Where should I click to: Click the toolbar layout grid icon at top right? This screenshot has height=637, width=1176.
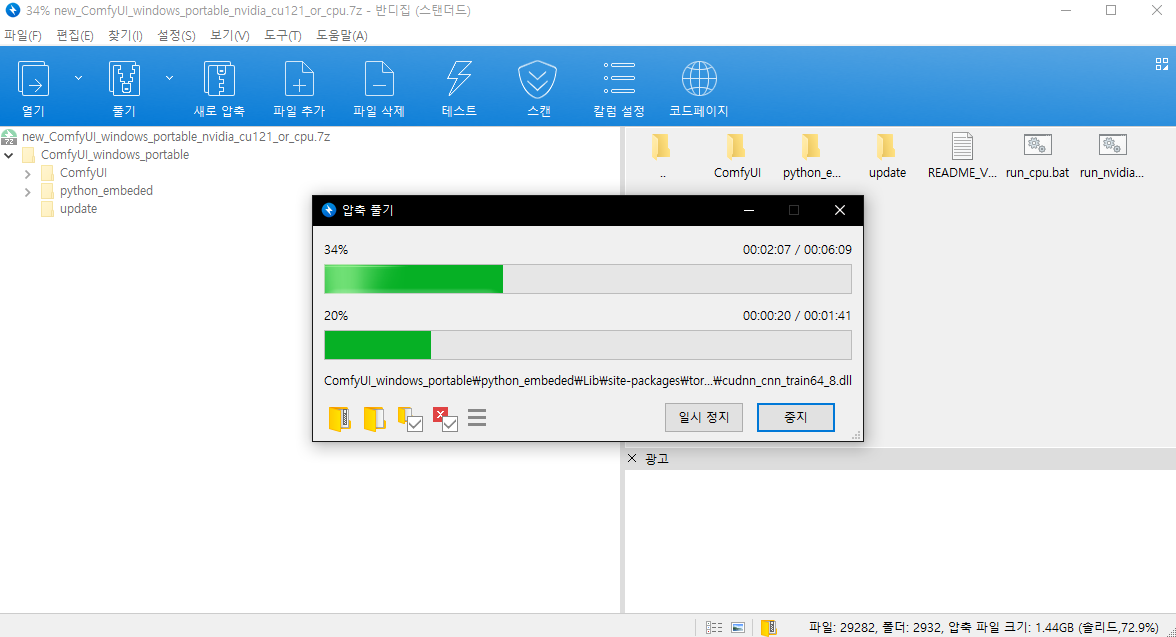(x=1162, y=65)
